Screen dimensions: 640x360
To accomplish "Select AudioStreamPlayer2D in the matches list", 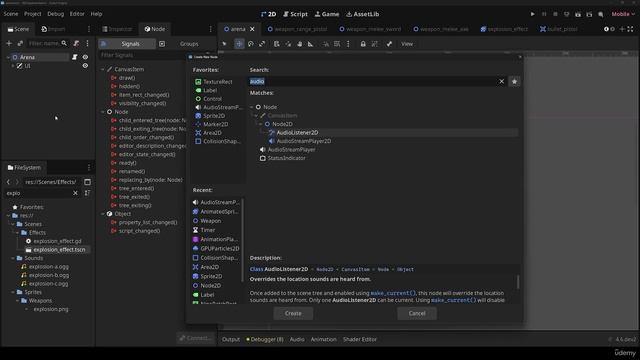I will click(304, 141).
